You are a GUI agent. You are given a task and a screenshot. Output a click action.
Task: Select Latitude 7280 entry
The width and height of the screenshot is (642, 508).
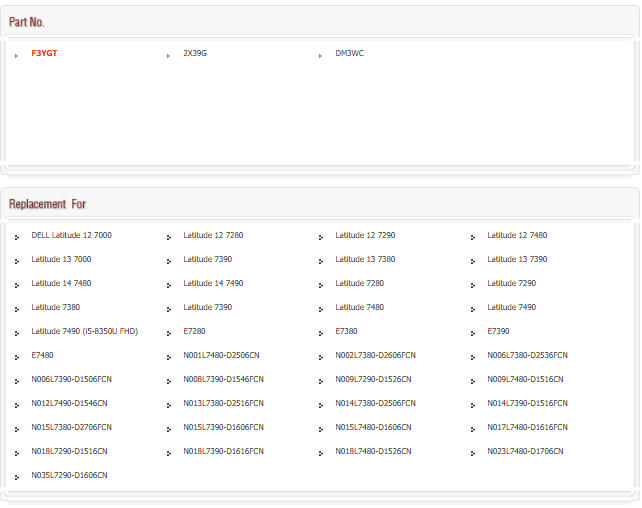tap(359, 283)
